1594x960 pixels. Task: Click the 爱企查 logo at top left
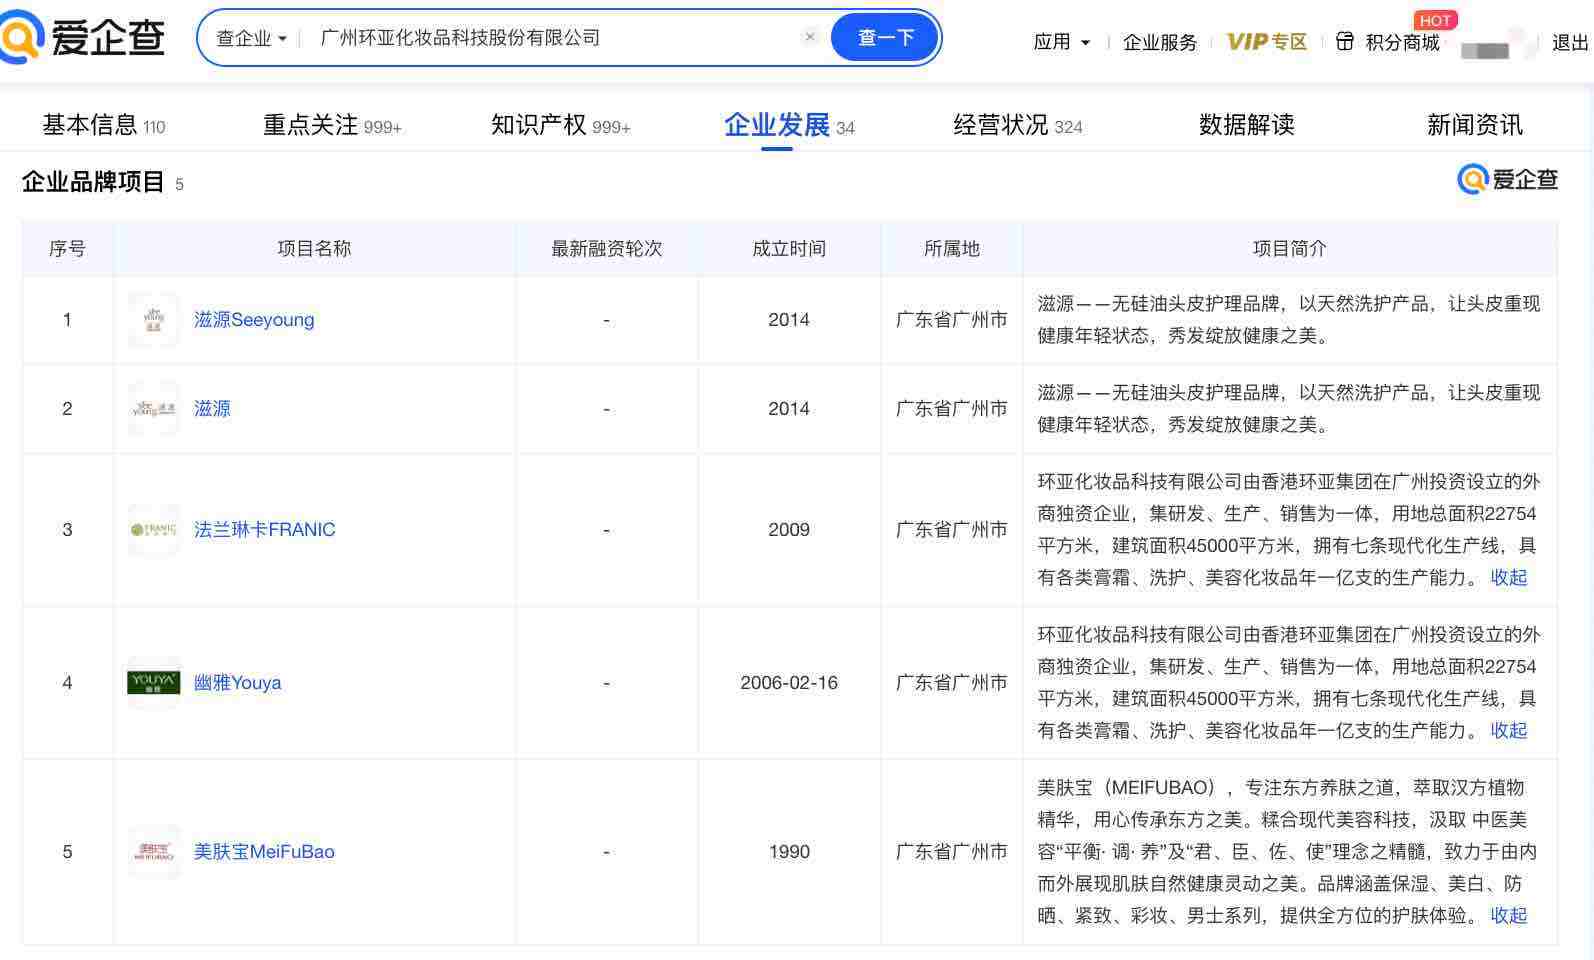82,37
